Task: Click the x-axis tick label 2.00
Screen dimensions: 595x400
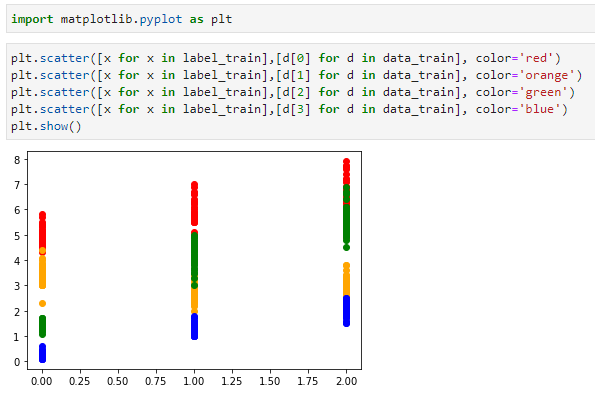Action: point(346,381)
